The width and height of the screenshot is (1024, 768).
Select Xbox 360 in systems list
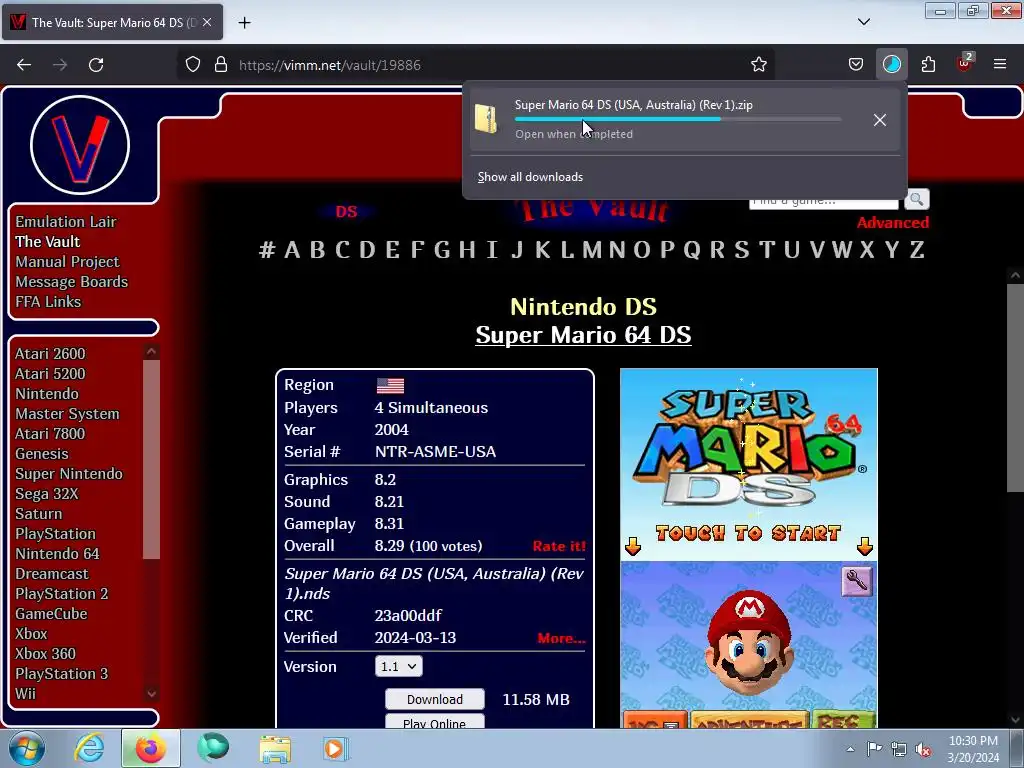pos(45,654)
